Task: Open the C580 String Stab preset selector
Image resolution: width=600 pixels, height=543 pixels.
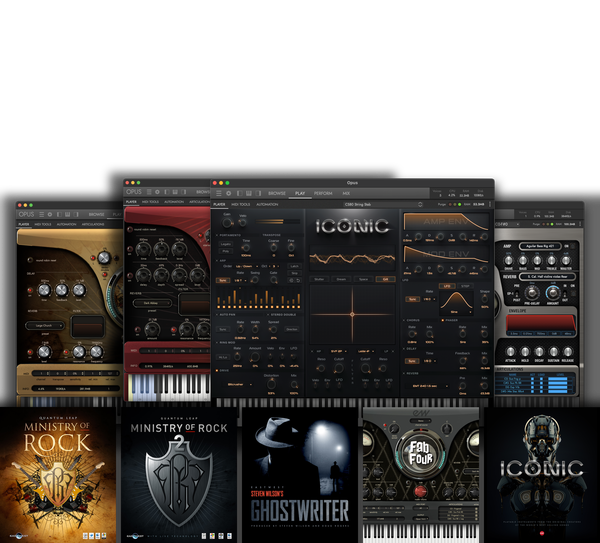Action: [383, 204]
